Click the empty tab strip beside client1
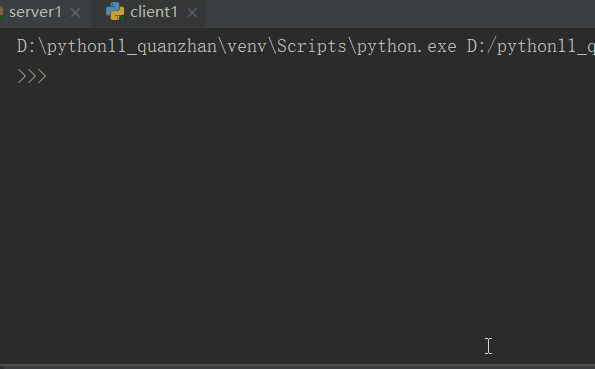The height and width of the screenshot is (369, 595). point(400,13)
